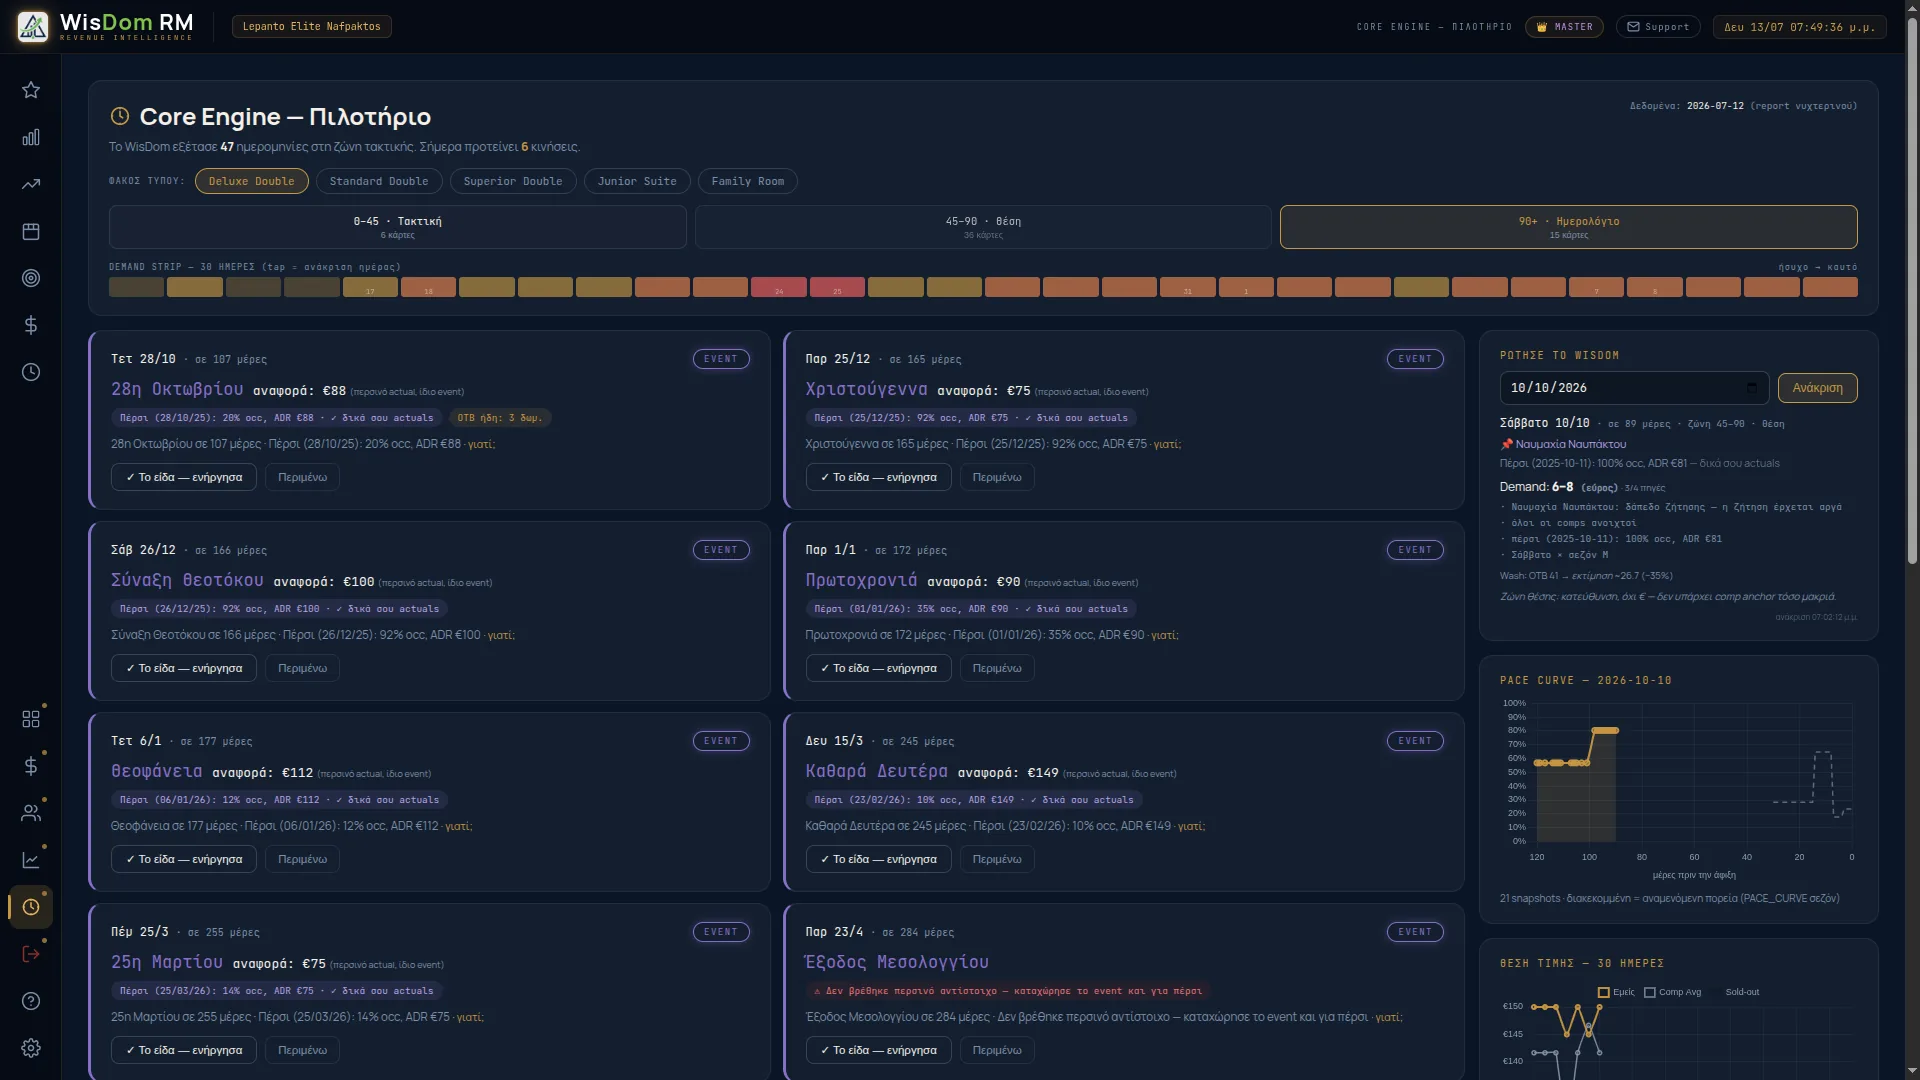
Task: Open the grid modules icon in sidebar
Action: [31, 719]
